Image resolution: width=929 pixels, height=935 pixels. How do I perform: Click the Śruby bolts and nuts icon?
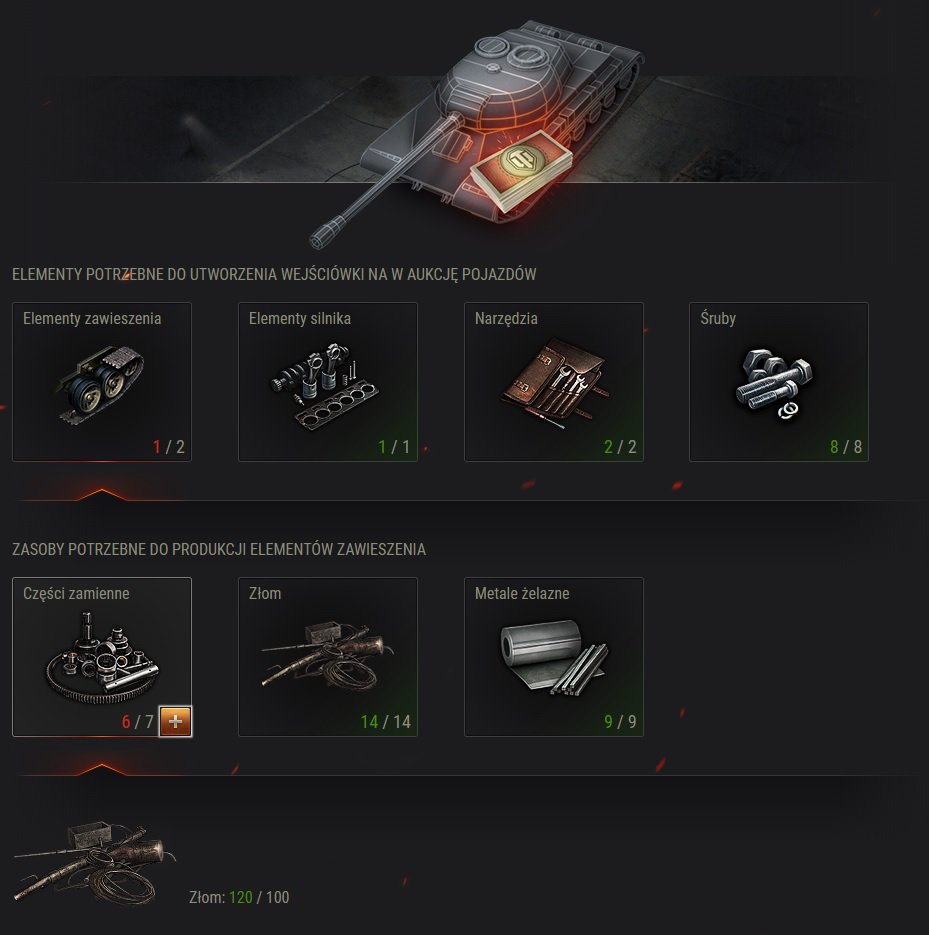coord(775,383)
